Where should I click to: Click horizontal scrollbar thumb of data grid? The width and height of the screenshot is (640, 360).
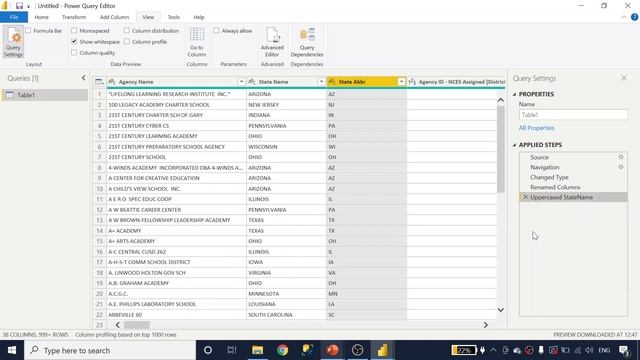(x=137, y=325)
